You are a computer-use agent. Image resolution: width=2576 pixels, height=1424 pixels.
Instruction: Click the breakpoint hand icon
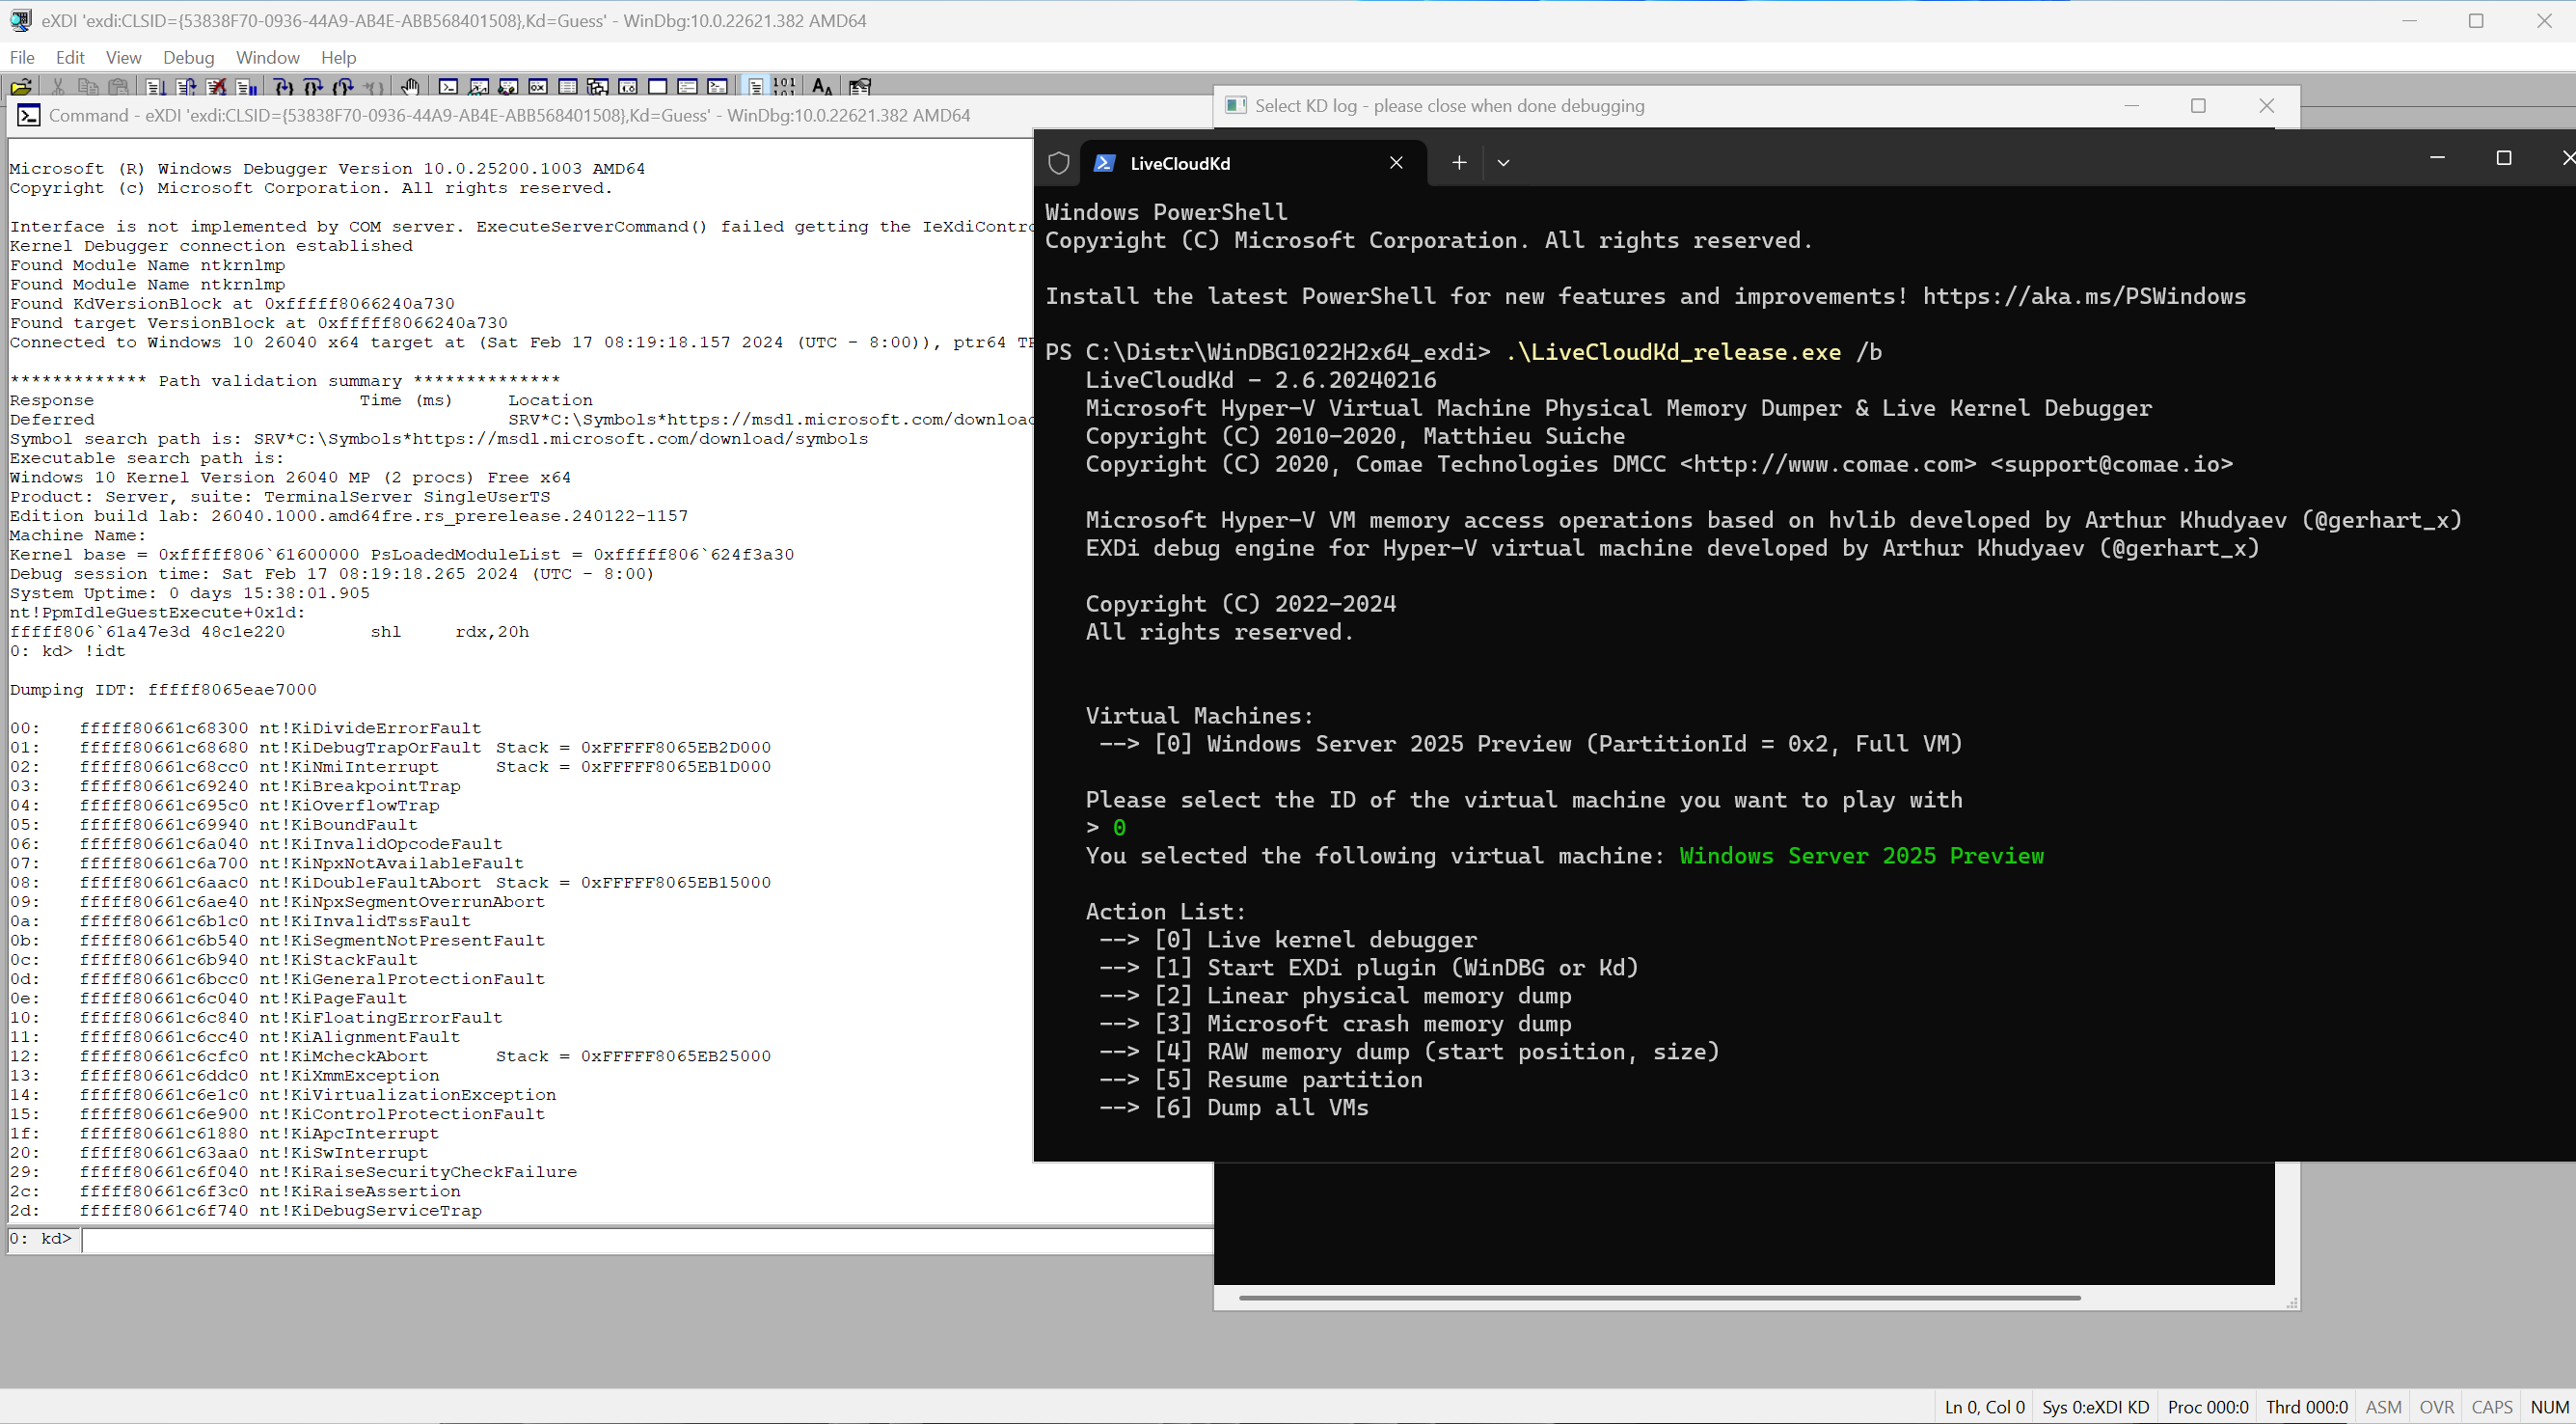[x=410, y=87]
